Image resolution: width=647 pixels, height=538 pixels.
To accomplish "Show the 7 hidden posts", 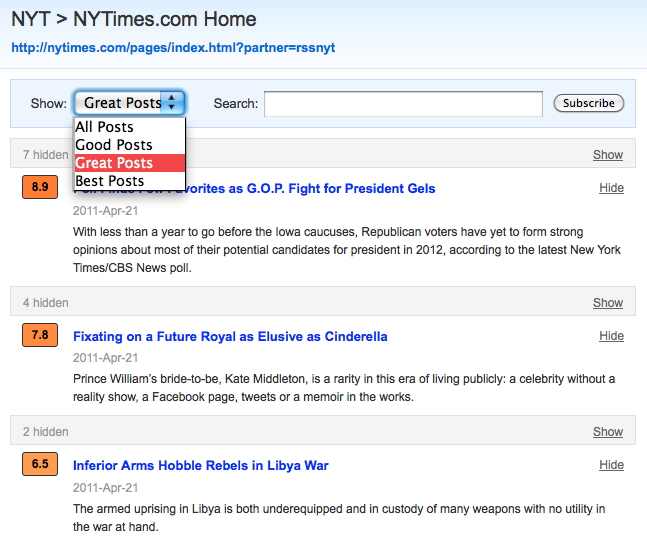I will tap(607, 155).
